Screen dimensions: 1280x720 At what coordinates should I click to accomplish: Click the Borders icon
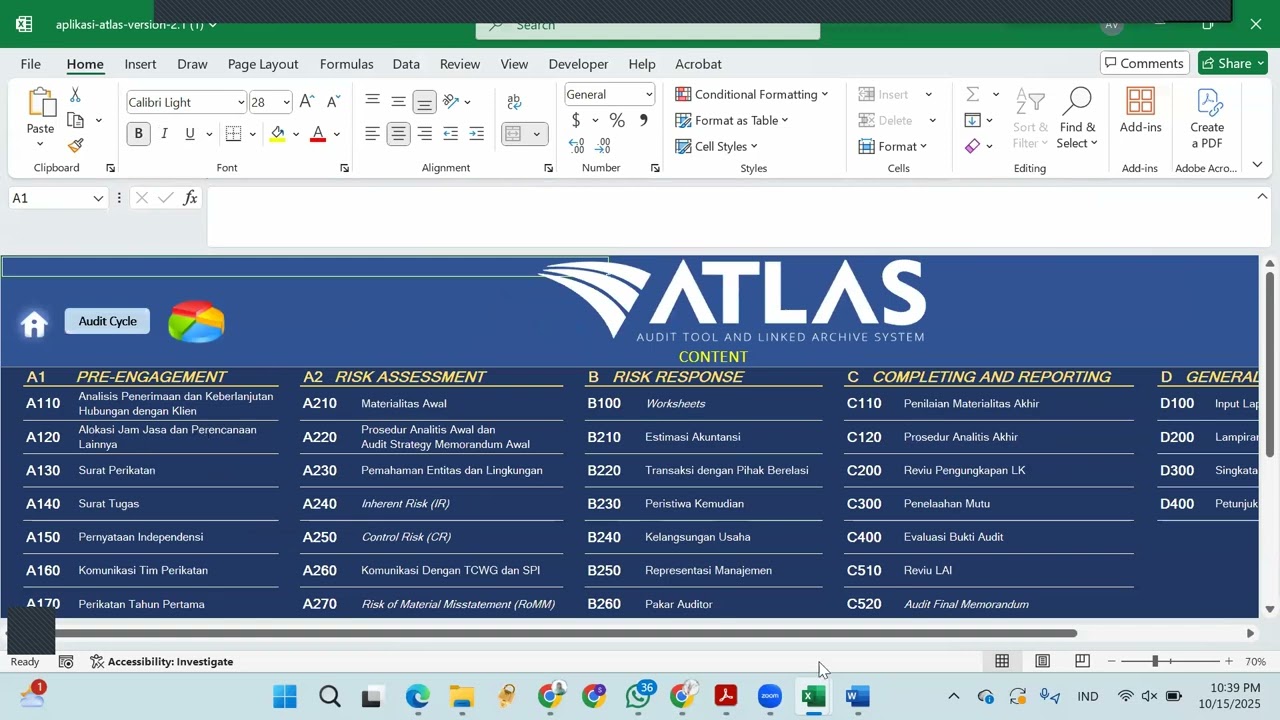point(233,134)
